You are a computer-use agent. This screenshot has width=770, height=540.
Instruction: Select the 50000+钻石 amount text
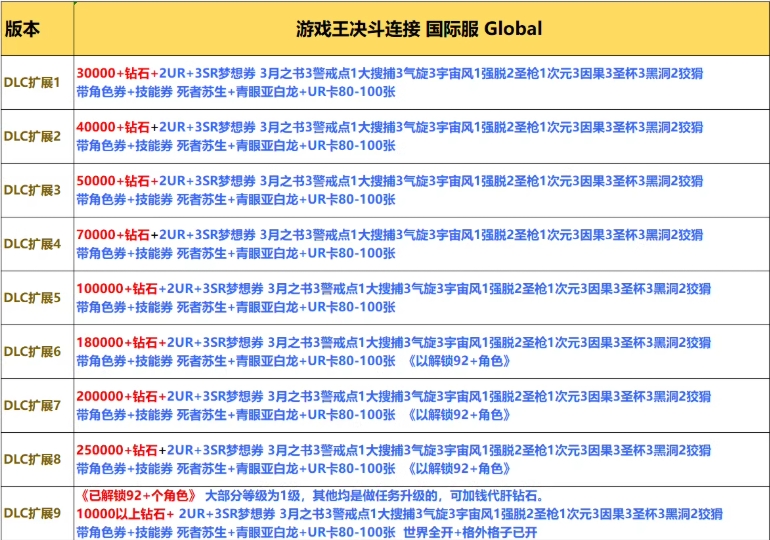pyautogui.click(x=112, y=181)
